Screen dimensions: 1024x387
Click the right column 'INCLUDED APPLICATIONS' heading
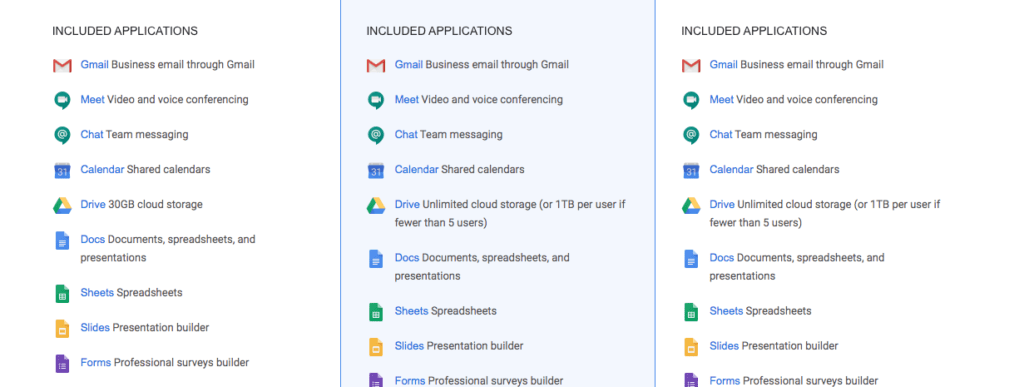754,31
